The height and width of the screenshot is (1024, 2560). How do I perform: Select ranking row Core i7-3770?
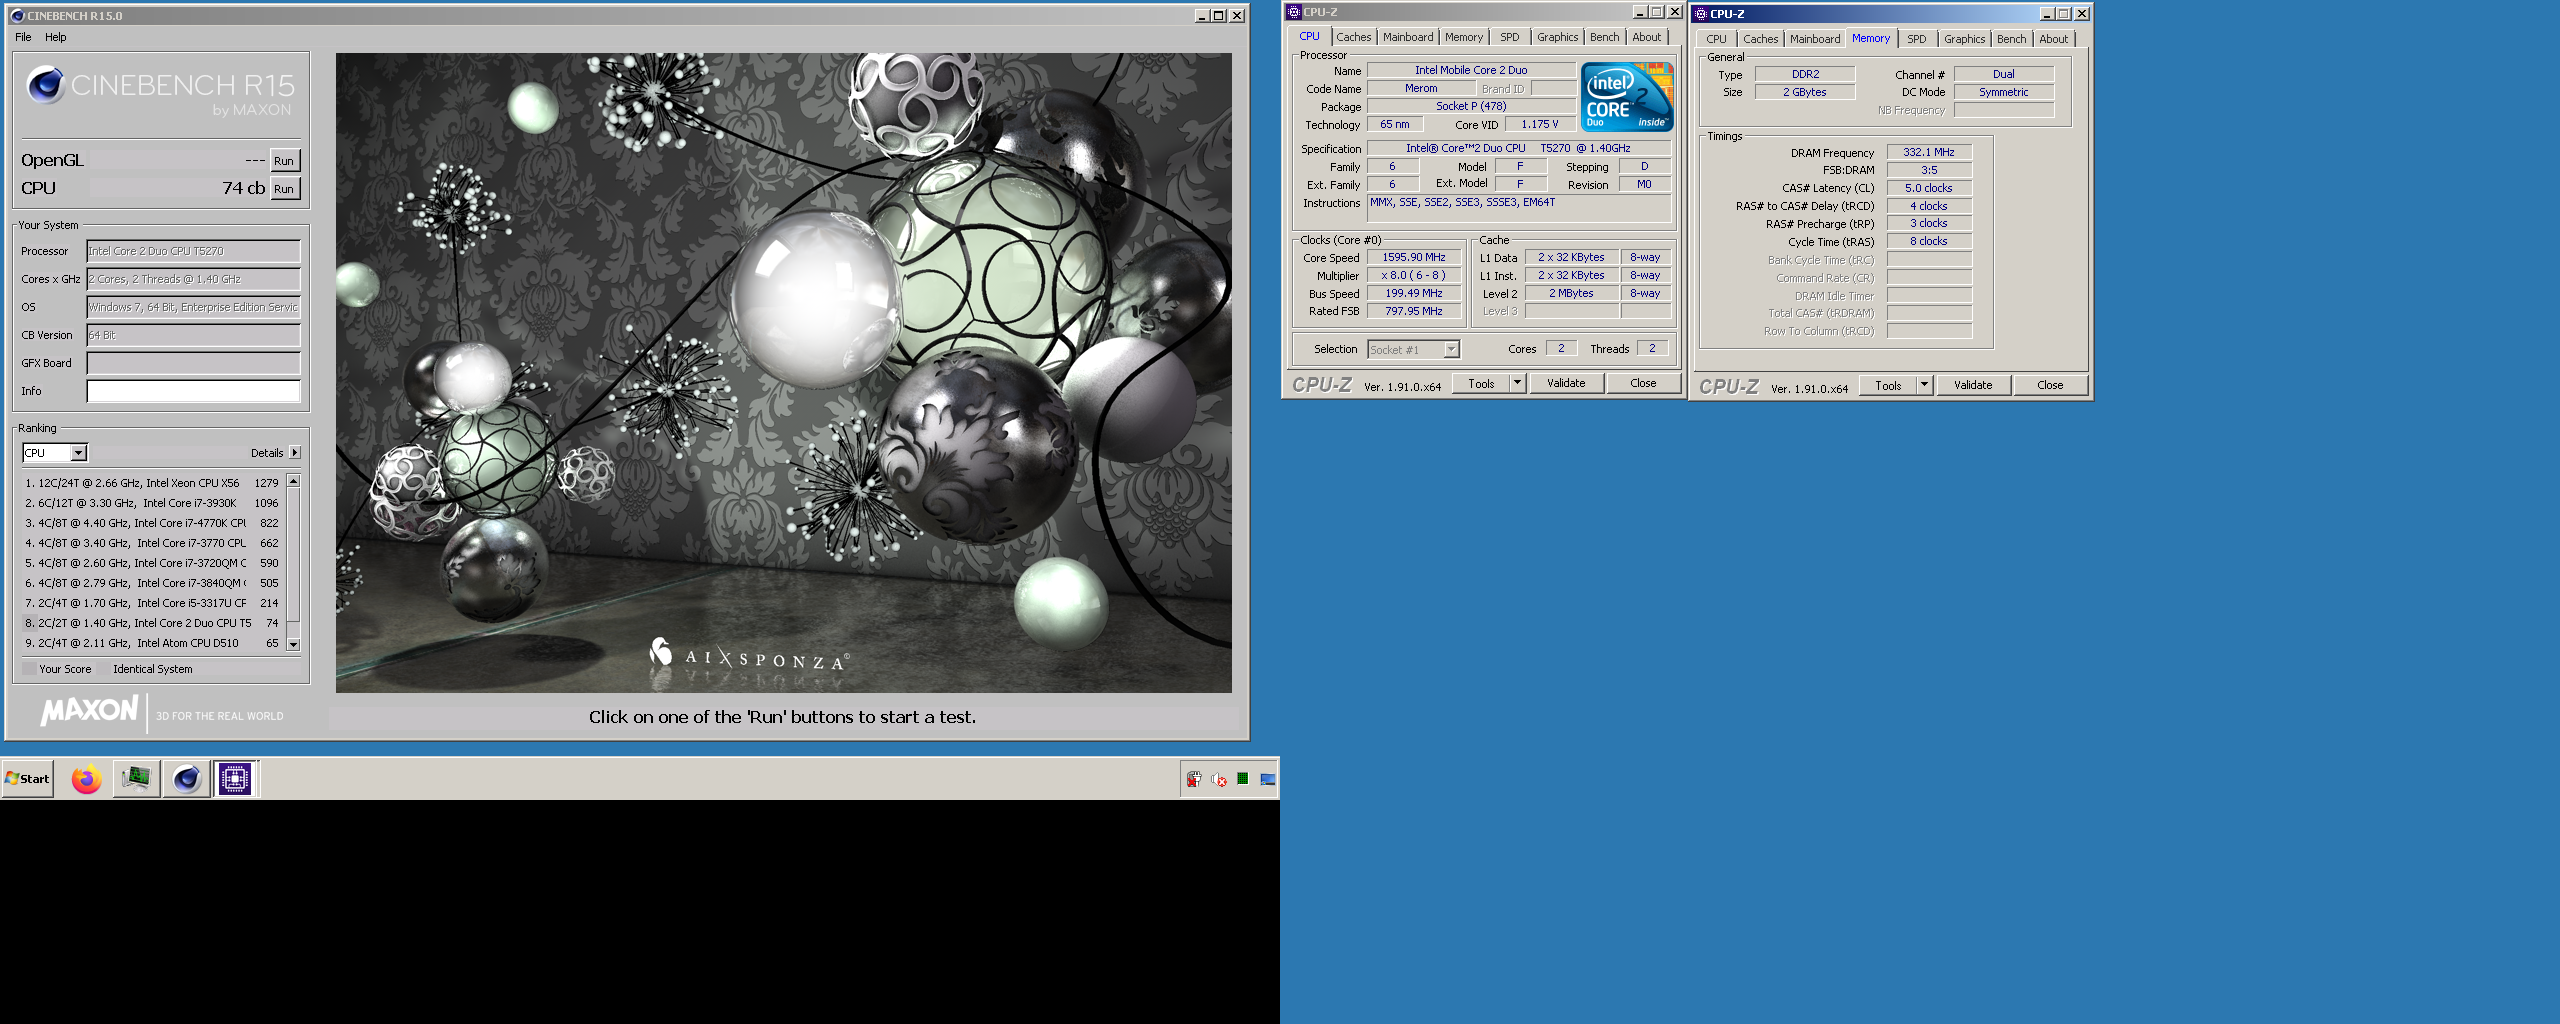(152, 543)
